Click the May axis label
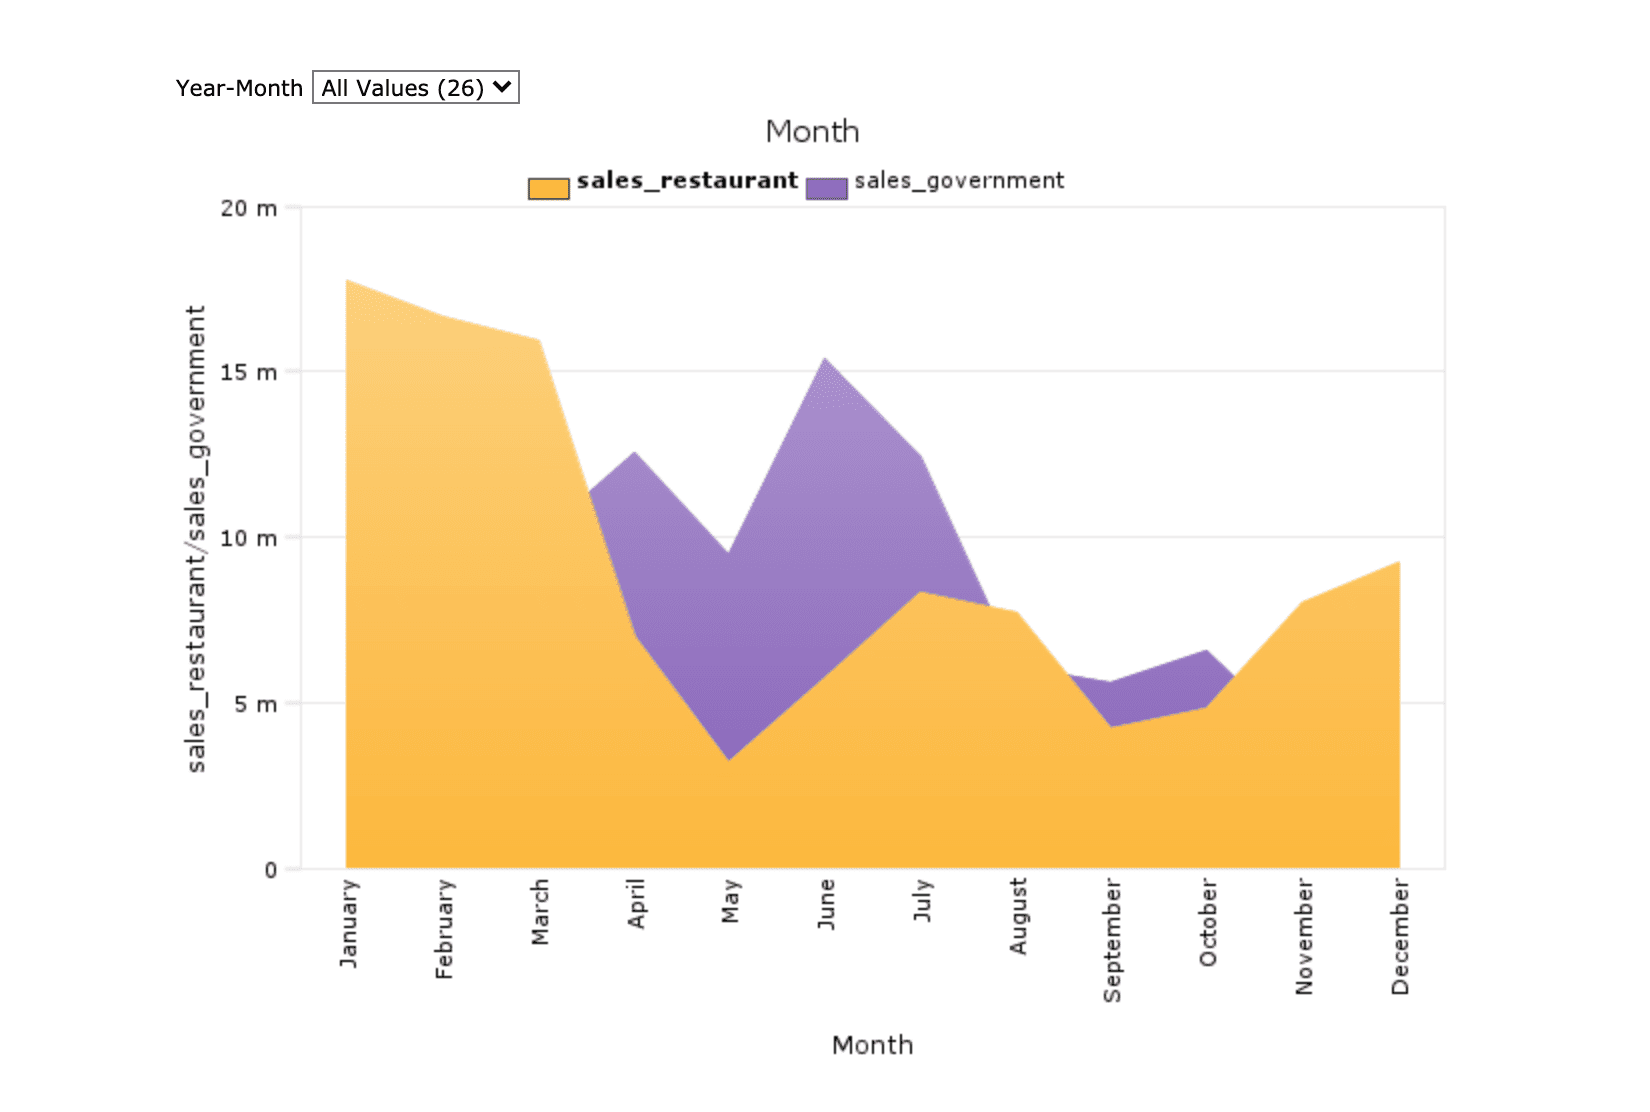The height and width of the screenshot is (1112, 1650). pos(731,901)
